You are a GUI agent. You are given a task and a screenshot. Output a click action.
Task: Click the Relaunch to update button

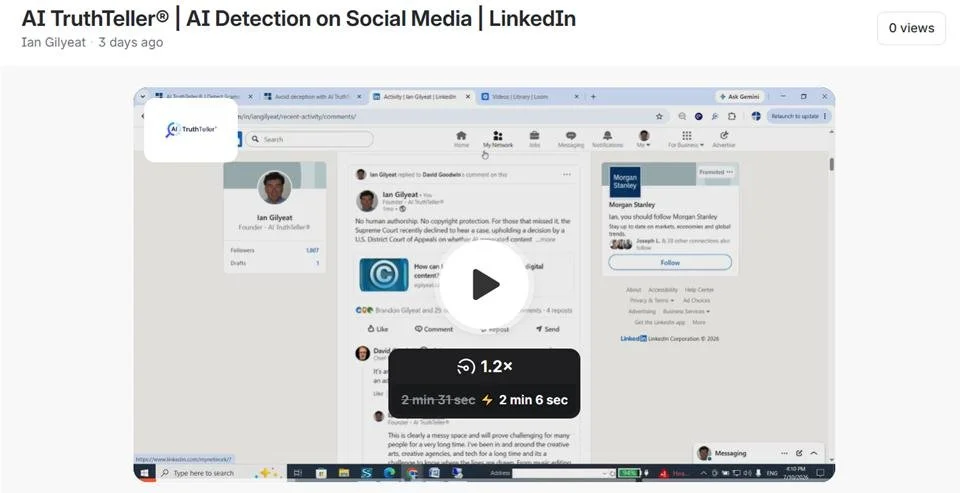(x=798, y=116)
